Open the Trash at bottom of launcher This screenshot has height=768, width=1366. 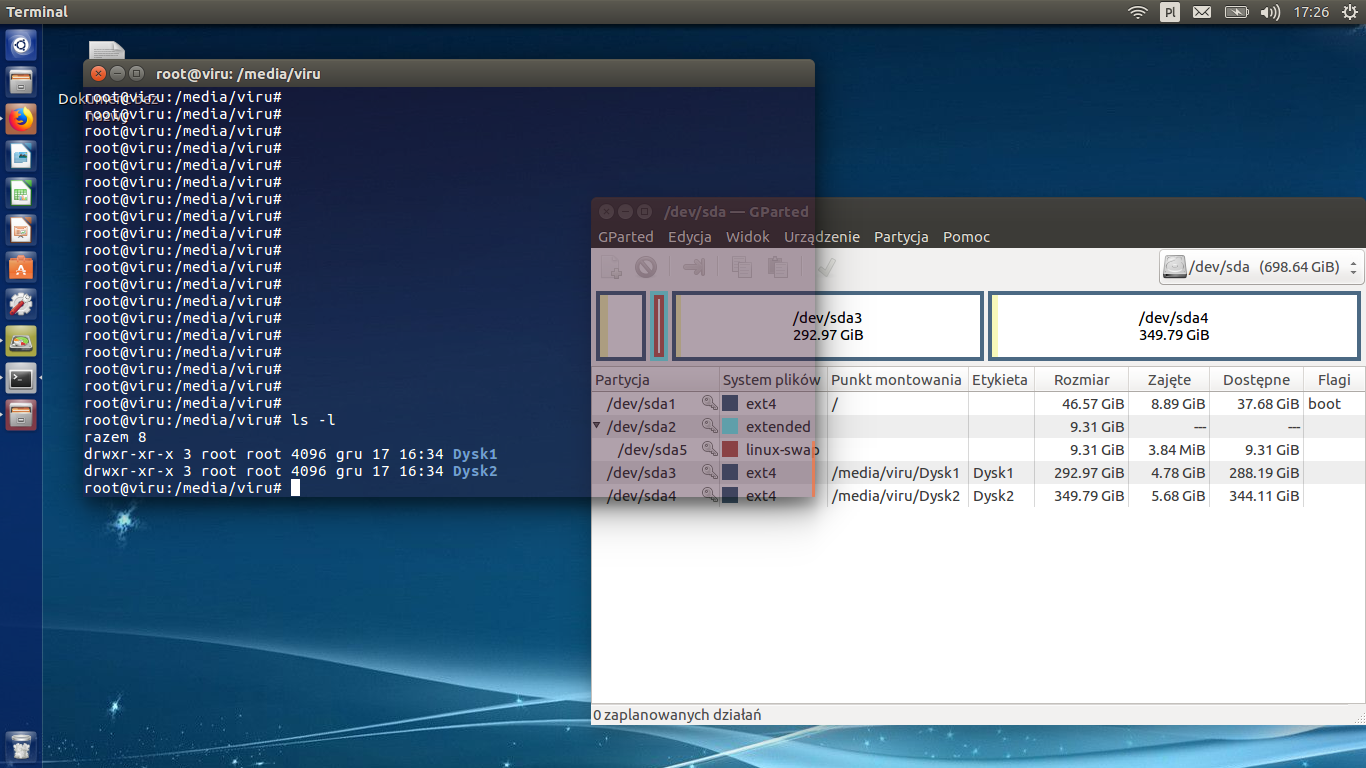click(21, 745)
